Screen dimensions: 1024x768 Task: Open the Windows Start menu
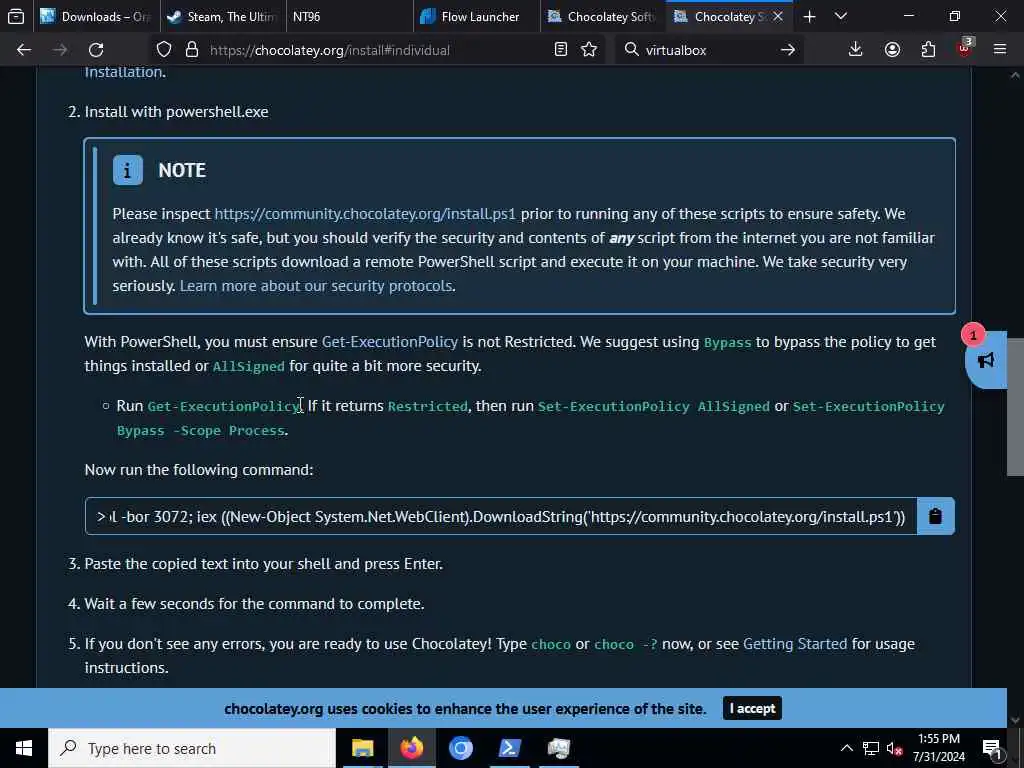(24, 748)
